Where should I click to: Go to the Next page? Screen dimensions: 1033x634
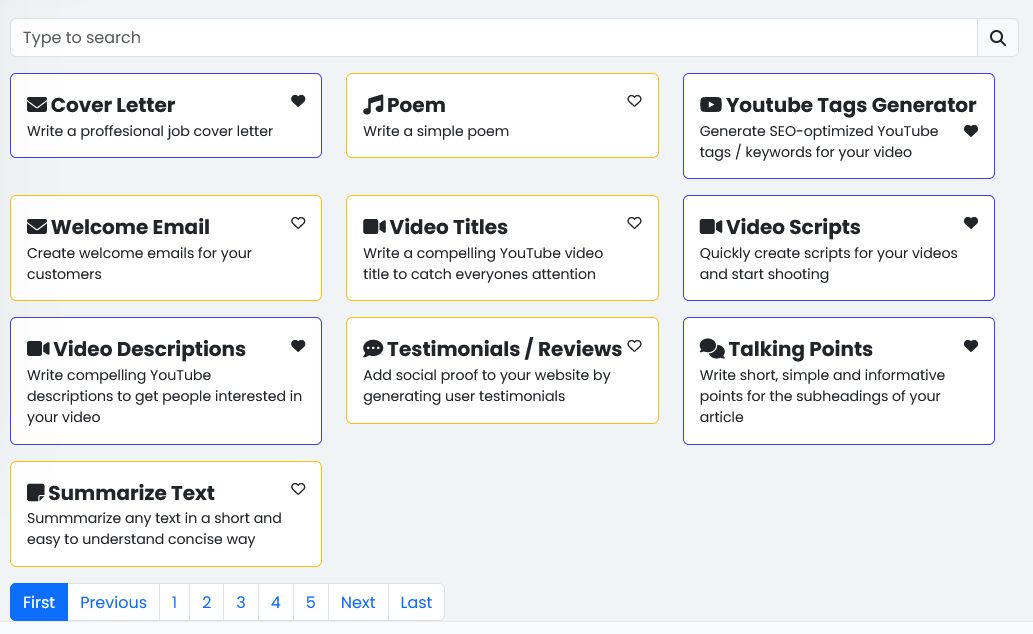coord(358,602)
